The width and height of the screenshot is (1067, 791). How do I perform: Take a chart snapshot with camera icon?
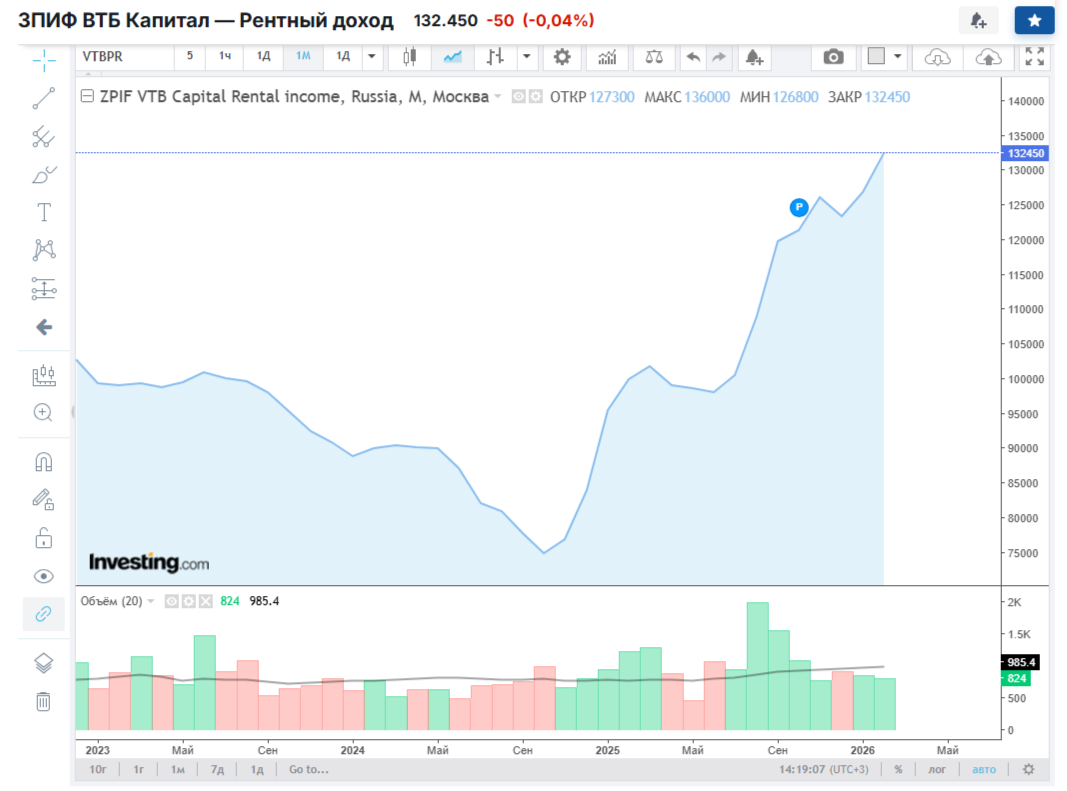click(834, 57)
